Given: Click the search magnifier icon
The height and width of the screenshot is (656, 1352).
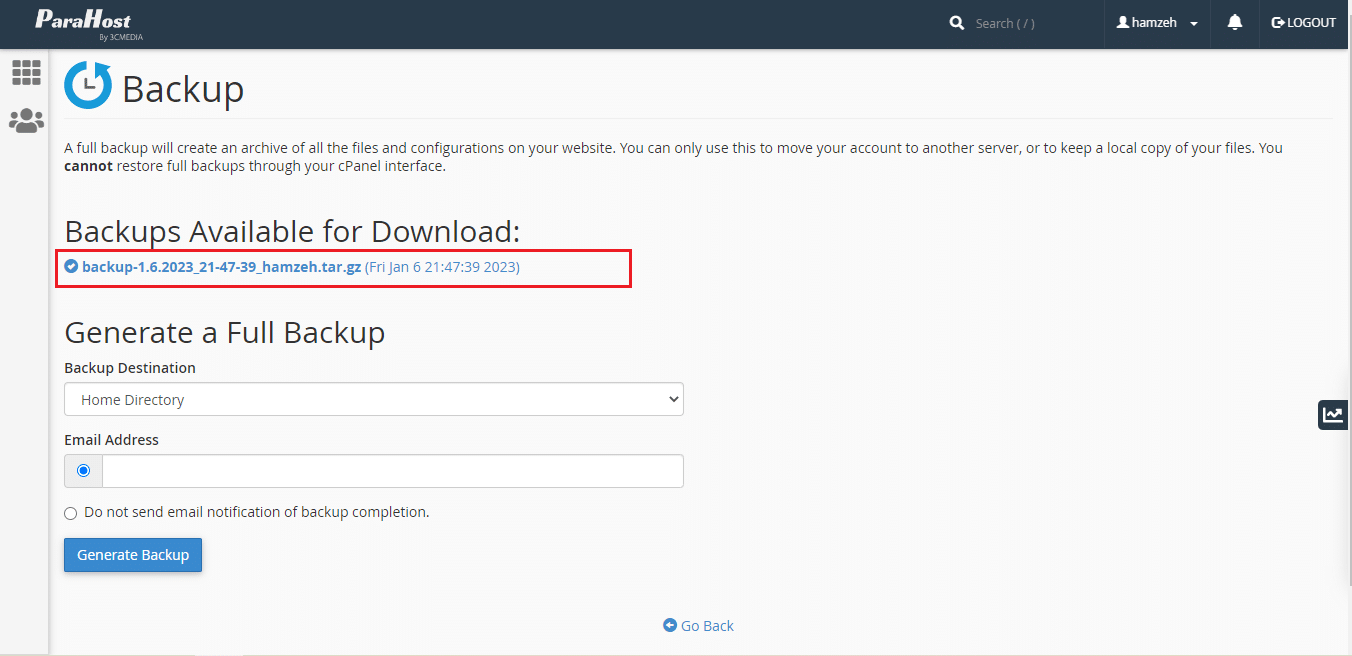Looking at the screenshot, I should 957,23.
